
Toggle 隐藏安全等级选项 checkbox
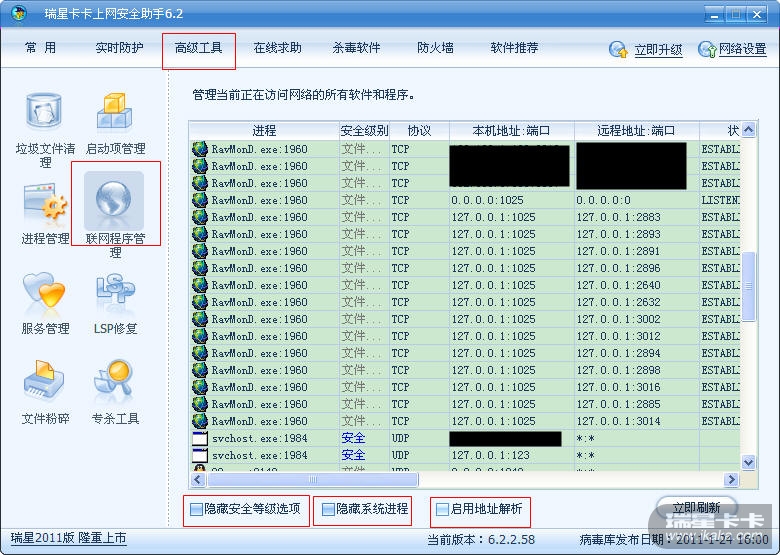point(196,509)
